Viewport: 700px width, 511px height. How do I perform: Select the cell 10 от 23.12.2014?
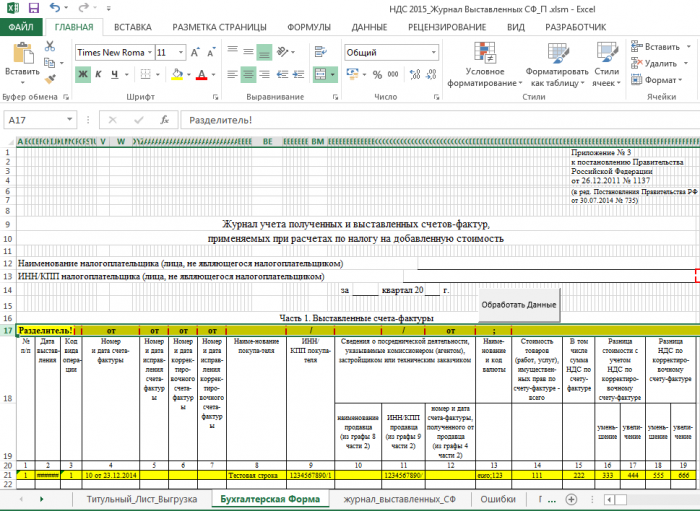click(x=111, y=475)
